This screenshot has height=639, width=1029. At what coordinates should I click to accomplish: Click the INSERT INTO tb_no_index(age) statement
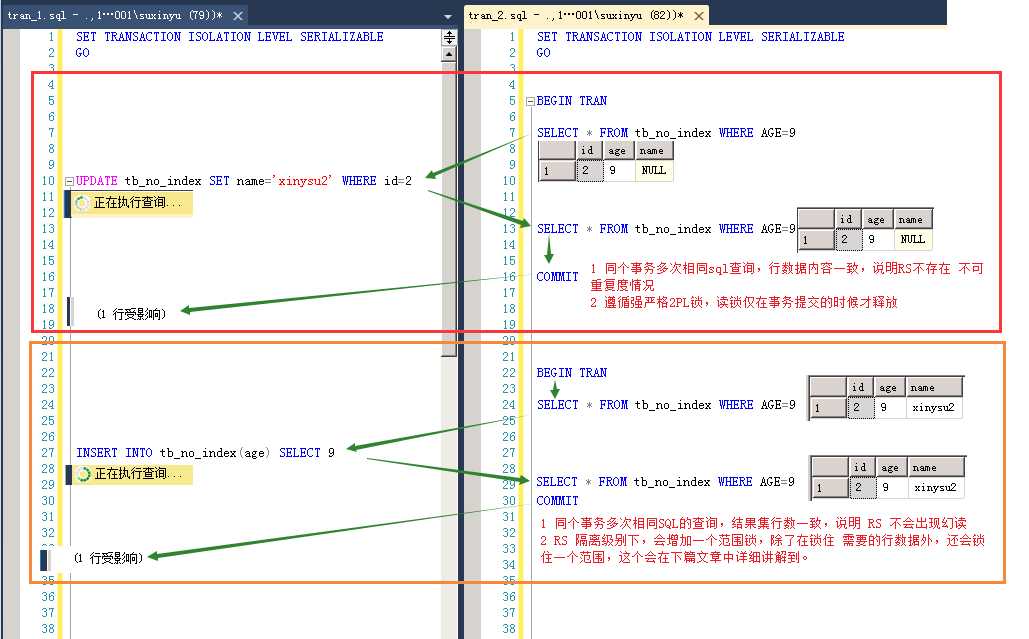[x=205, y=453]
